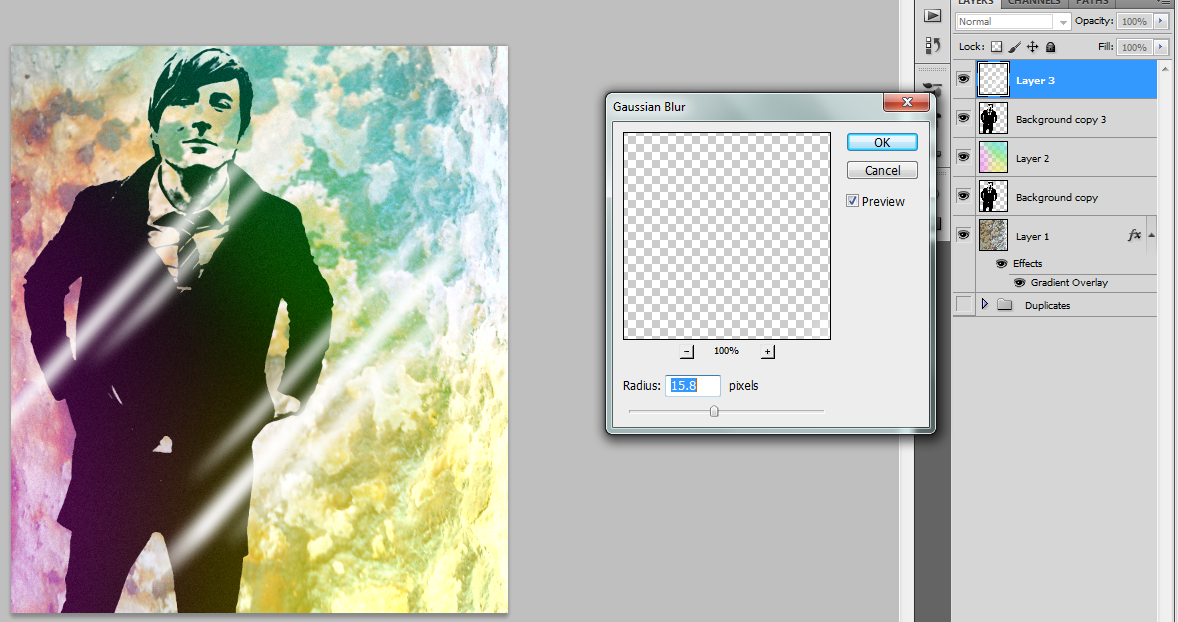Toggle the Gradient Overlay effect visibility
This screenshot has width=1178, height=622.
1019,283
